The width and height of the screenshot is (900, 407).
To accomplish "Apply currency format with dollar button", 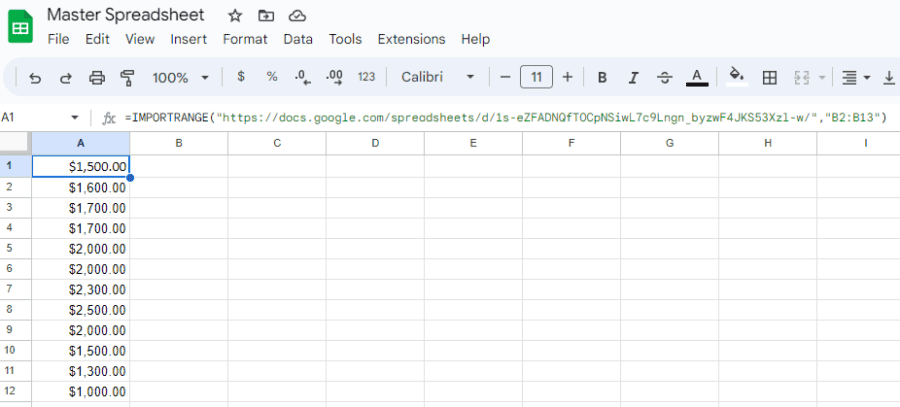I will pos(241,77).
